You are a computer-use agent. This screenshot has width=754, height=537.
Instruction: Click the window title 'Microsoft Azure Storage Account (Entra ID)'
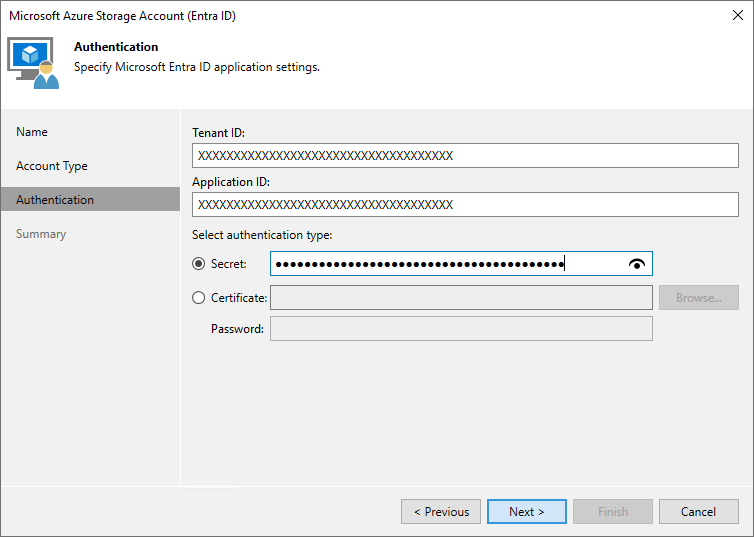coord(122,16)
